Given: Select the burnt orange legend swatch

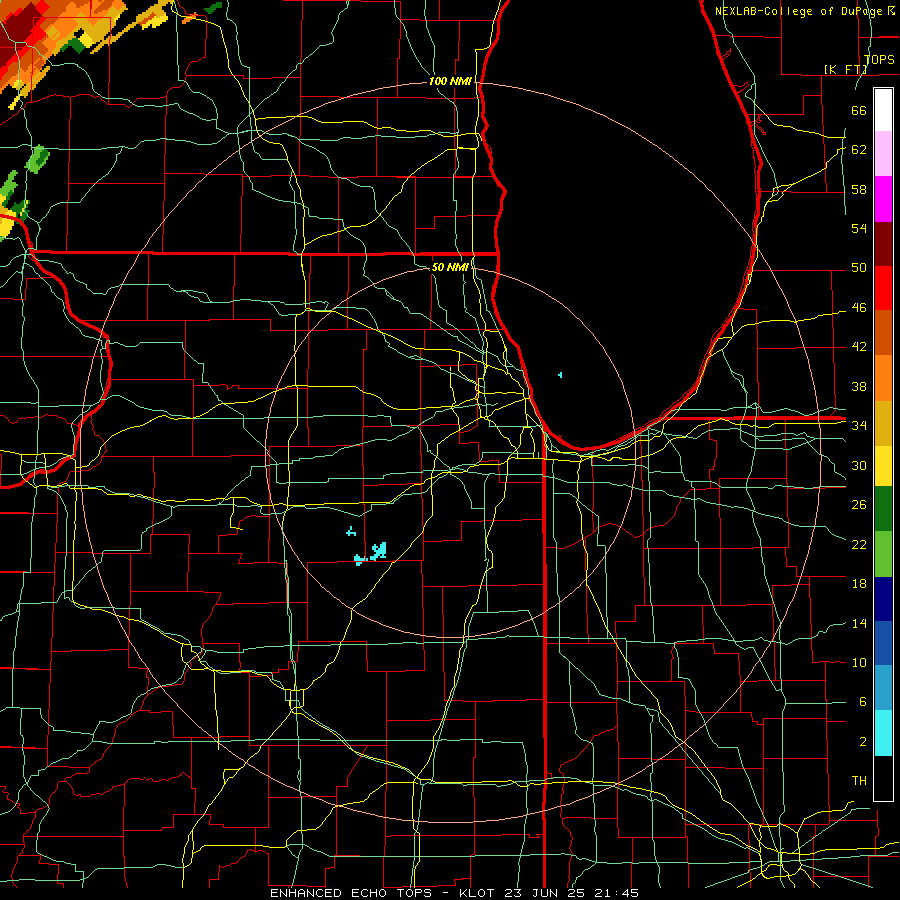Looking at the screenshot, I should point(883,332).
